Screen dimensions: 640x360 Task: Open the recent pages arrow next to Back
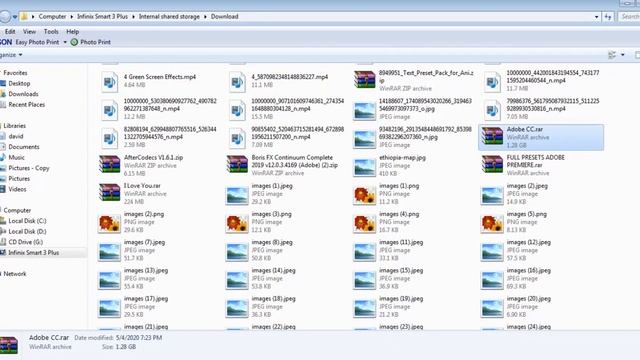tap(15, 17)
